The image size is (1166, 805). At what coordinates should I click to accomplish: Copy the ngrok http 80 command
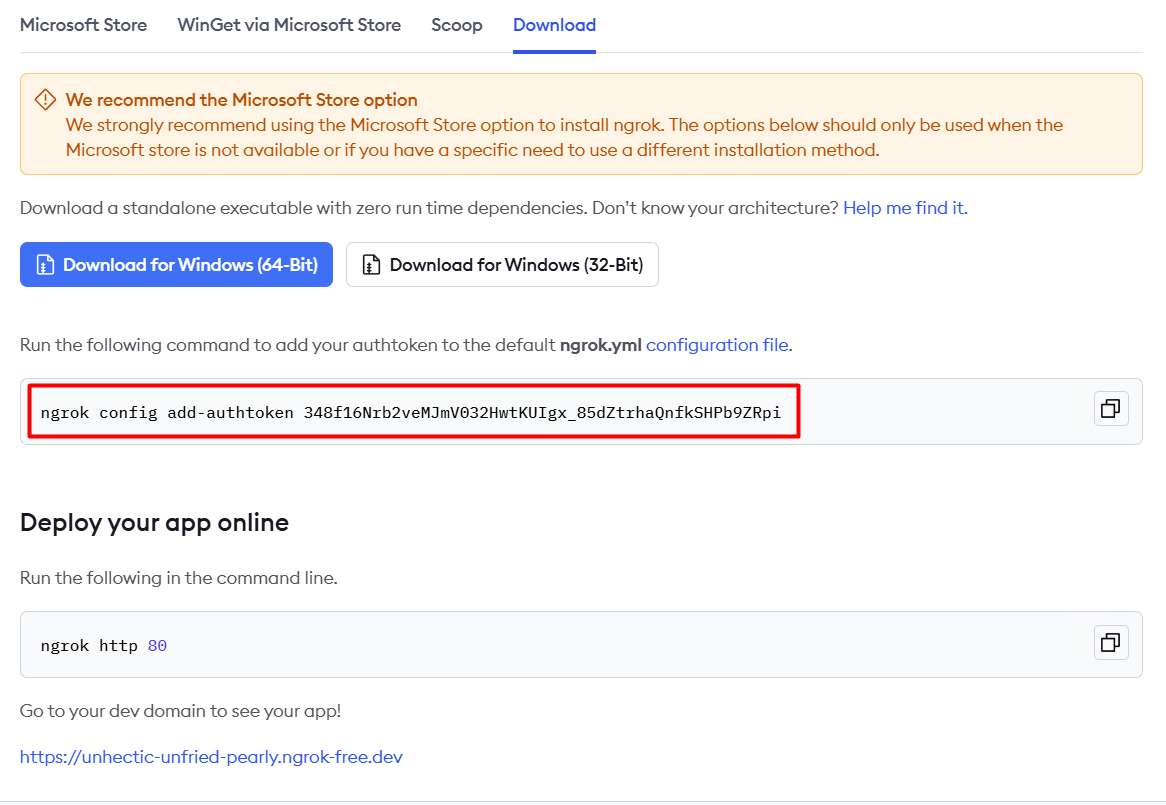pos(1110,643)
